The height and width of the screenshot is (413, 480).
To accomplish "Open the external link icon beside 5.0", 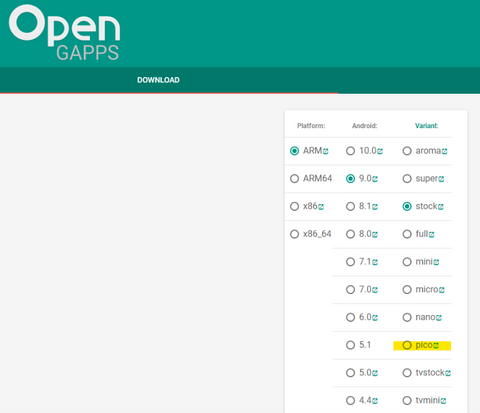I will point(375,373).
